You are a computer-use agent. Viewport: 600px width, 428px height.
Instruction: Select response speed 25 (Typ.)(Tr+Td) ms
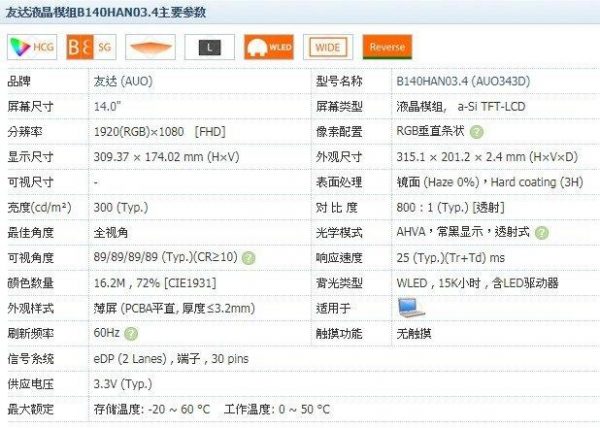pos(451,258)
